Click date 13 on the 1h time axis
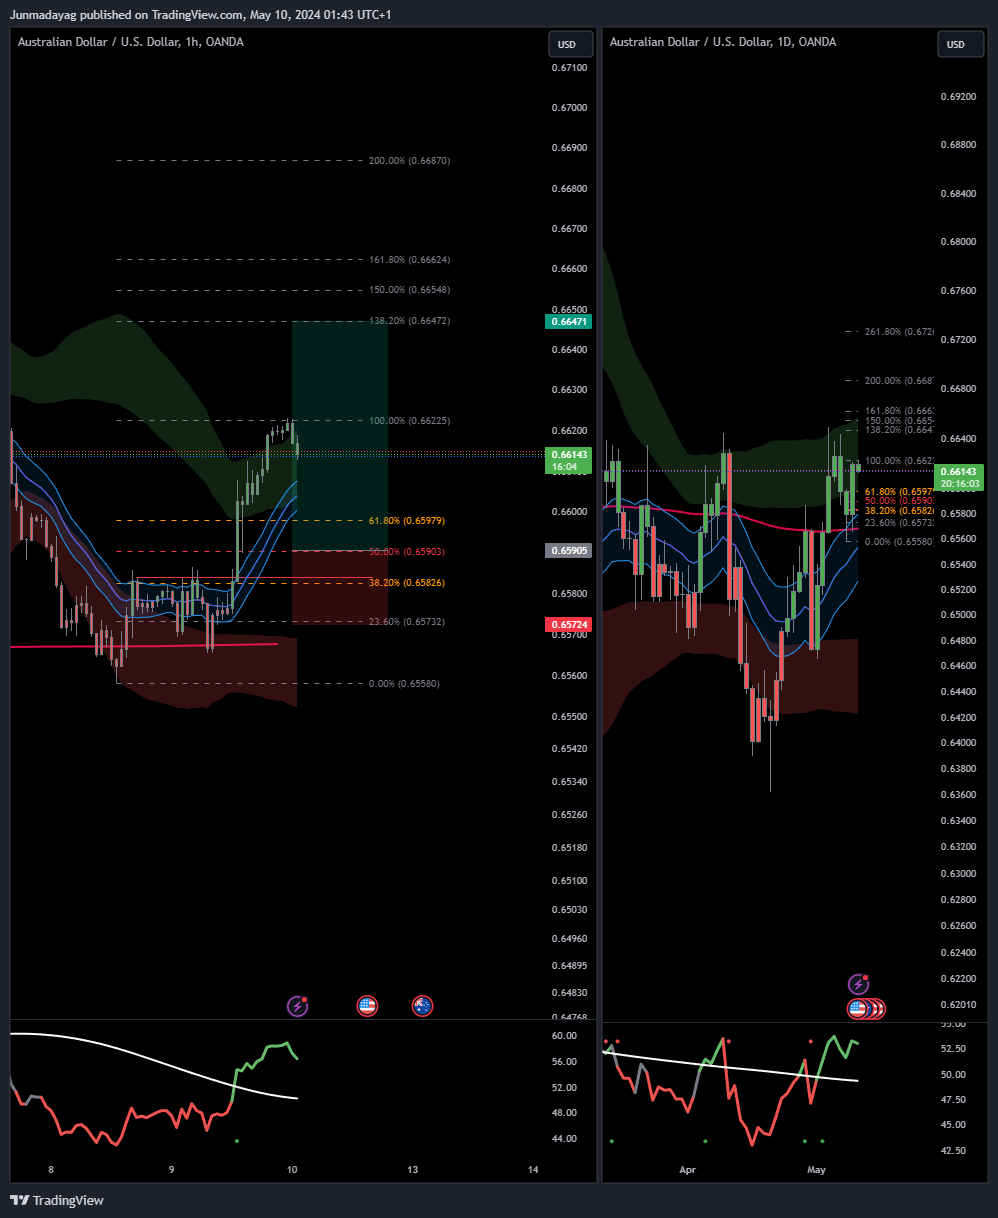998x1218 pixels. click(413, 1170)
